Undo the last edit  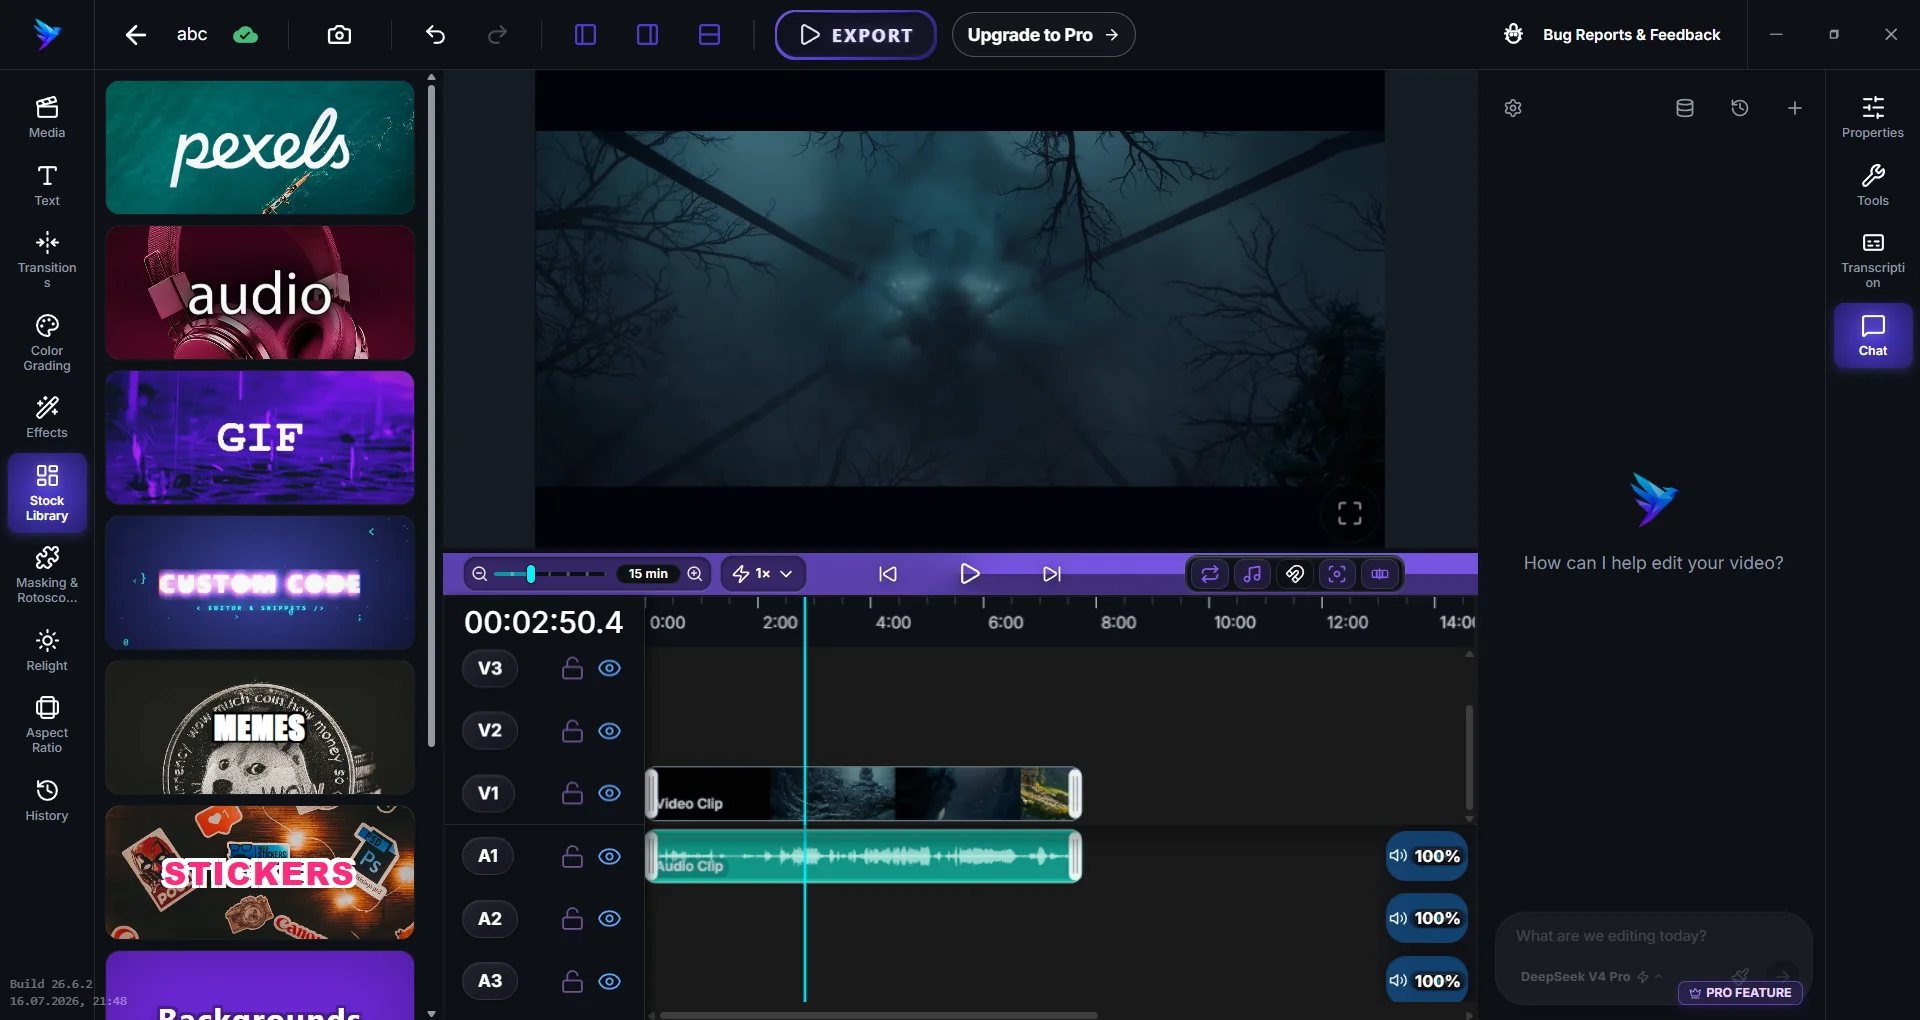(435, 35)
